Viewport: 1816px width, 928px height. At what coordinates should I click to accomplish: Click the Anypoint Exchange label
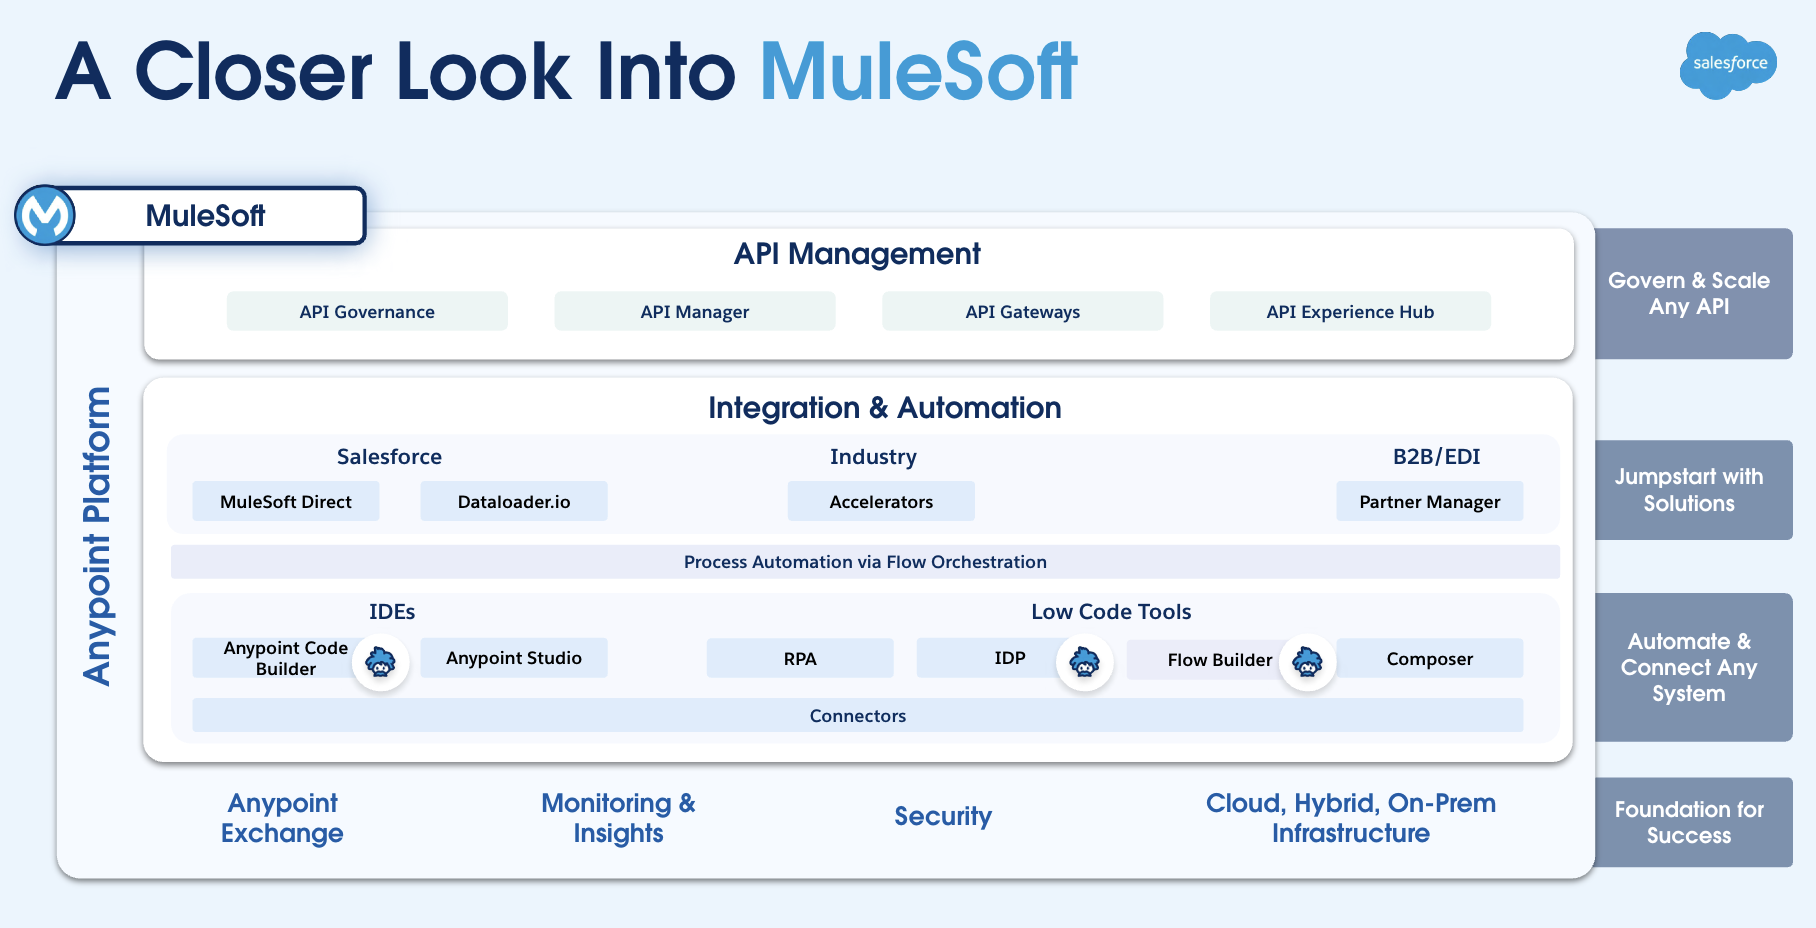click(282, 818)
